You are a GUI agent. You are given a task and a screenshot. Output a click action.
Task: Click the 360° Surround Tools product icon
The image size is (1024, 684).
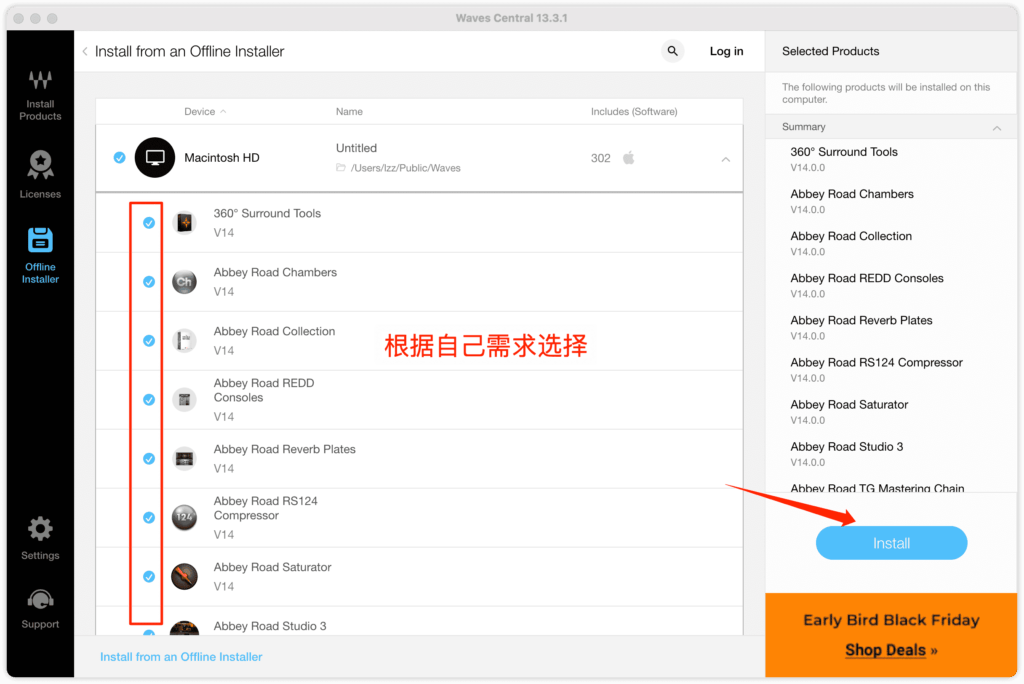click(x=184, y=223)
